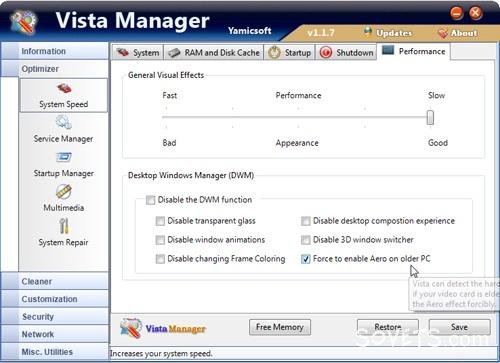The image size is (500, 363).
Task: Open the Multimedia optimizer
Action: point(63,198)
